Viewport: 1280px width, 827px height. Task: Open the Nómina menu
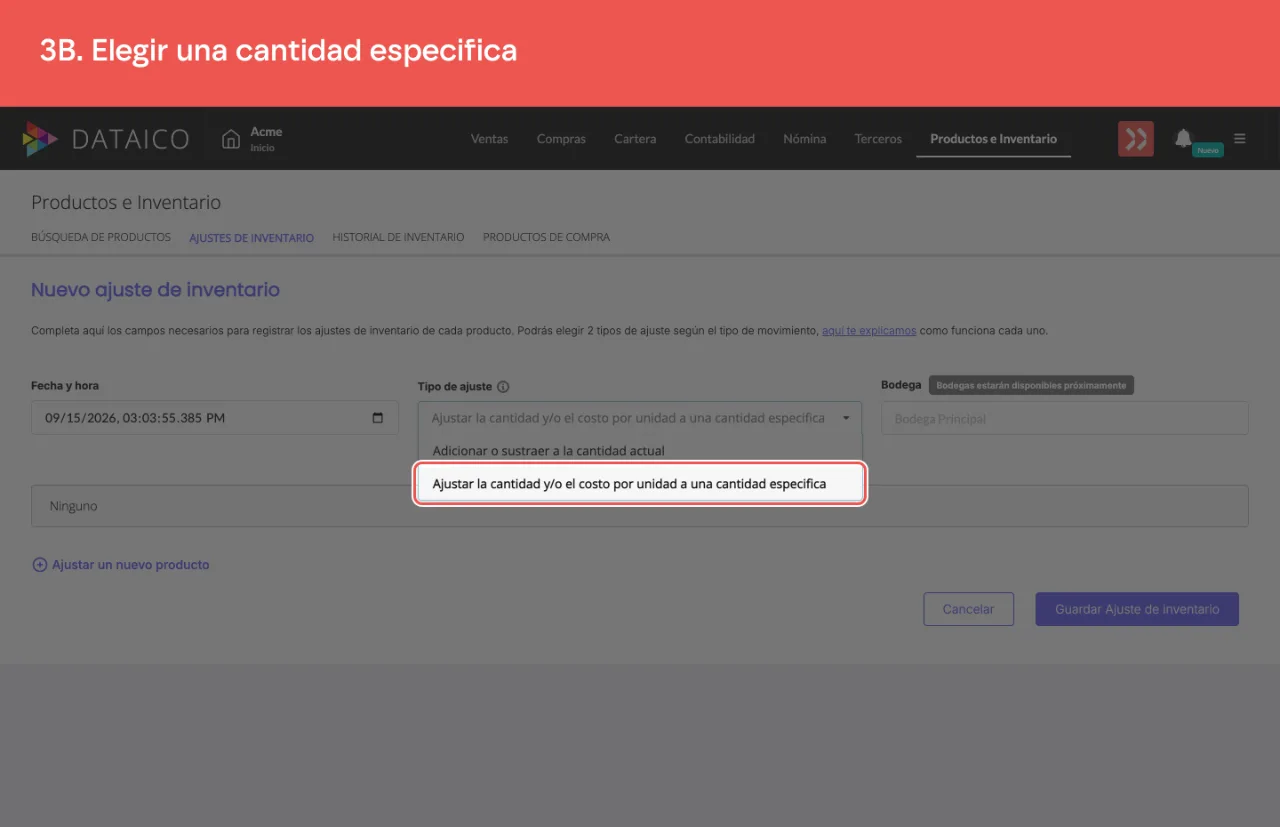pos(804,139)
